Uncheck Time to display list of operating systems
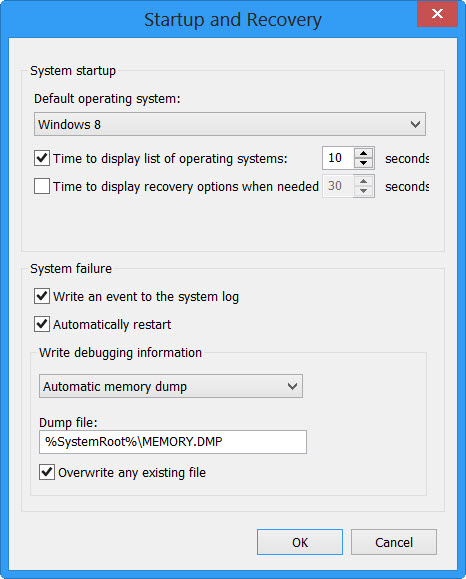 [x=42, y=158]
